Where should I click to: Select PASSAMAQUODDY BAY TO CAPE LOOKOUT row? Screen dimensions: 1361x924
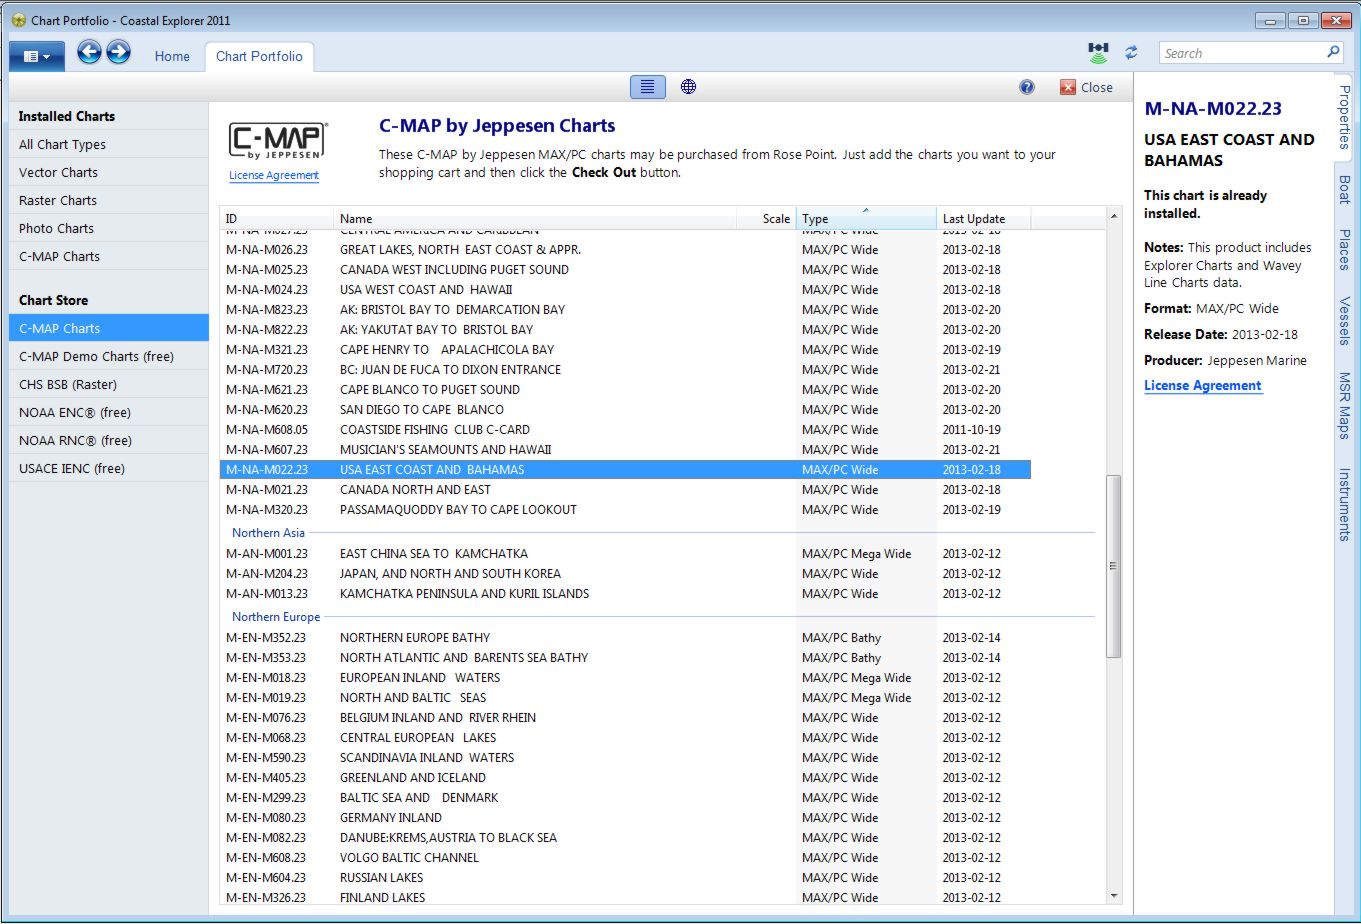pos(625,509)
